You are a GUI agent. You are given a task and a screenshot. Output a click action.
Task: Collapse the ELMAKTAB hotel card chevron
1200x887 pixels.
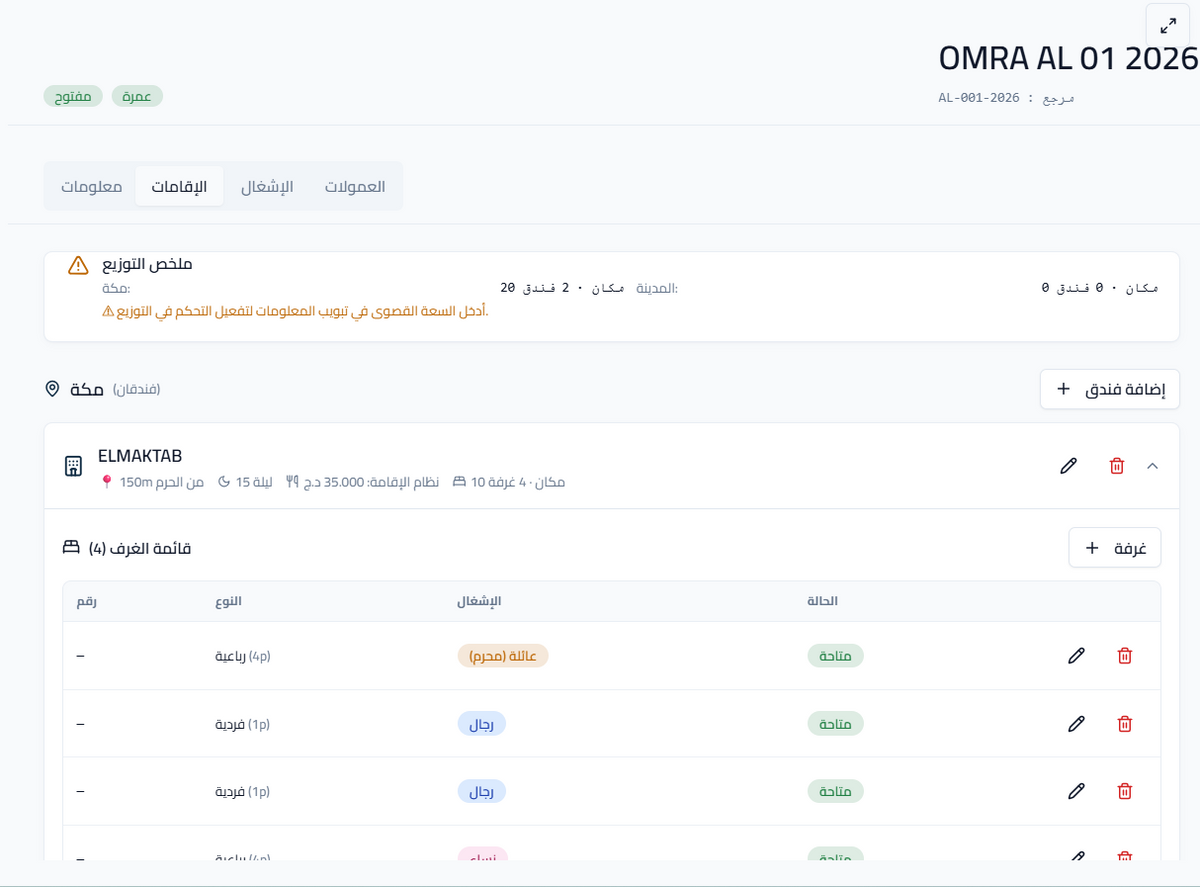click(1152, 466)
